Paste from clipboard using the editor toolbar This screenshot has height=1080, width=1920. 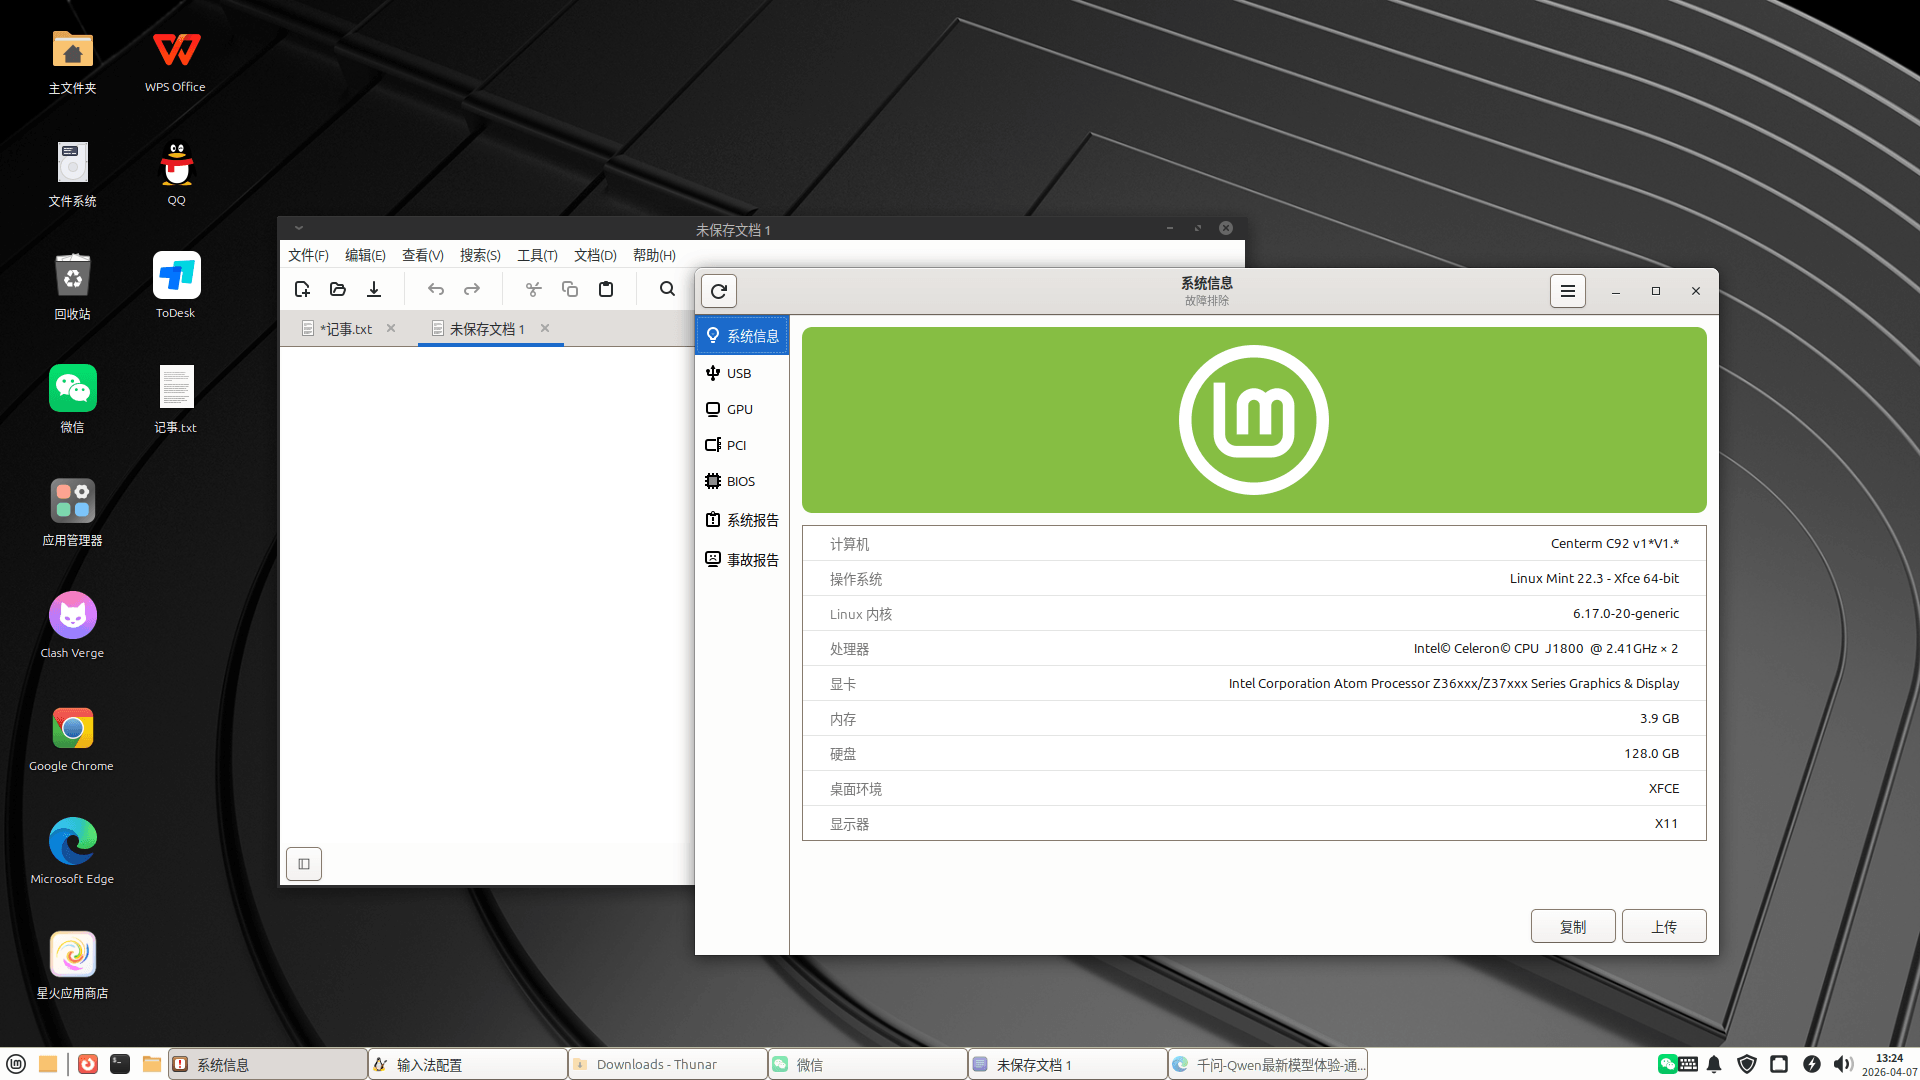[606, 289]
